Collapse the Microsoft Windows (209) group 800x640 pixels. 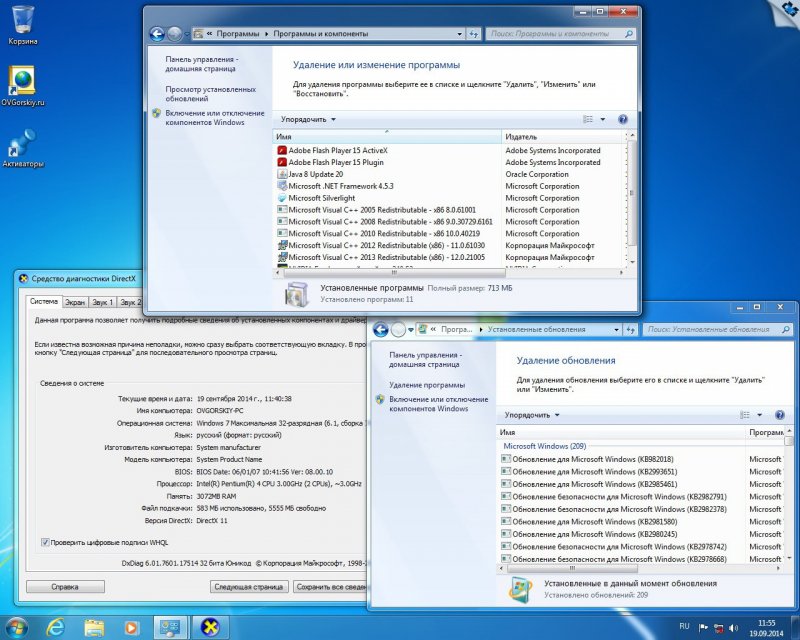[x=544, y=446]
